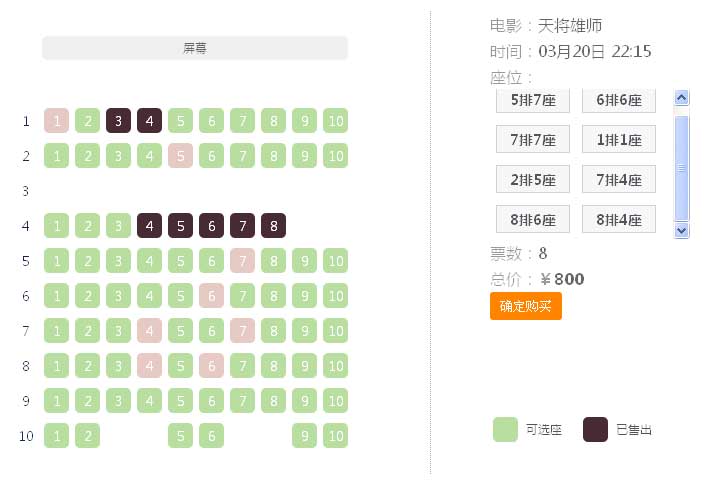Select green seat 1 in row 4
The image size is (723, 486).
point(56,226)
